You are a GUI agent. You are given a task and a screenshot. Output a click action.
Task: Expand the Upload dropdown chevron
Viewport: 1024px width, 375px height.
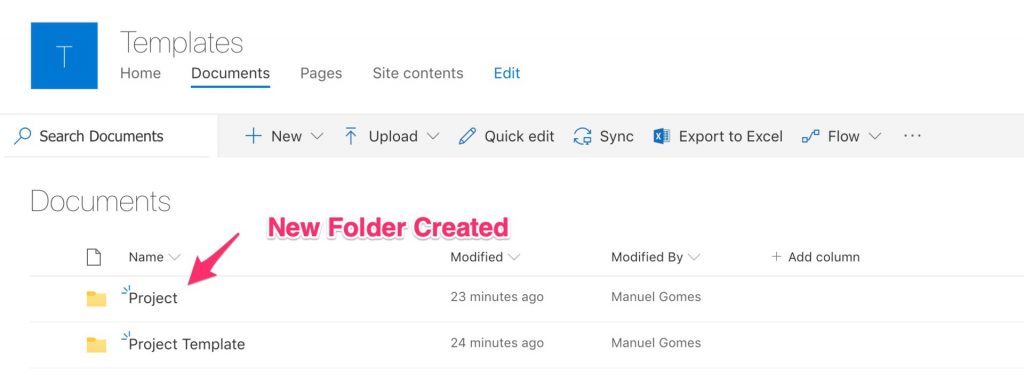pos(432,136)
